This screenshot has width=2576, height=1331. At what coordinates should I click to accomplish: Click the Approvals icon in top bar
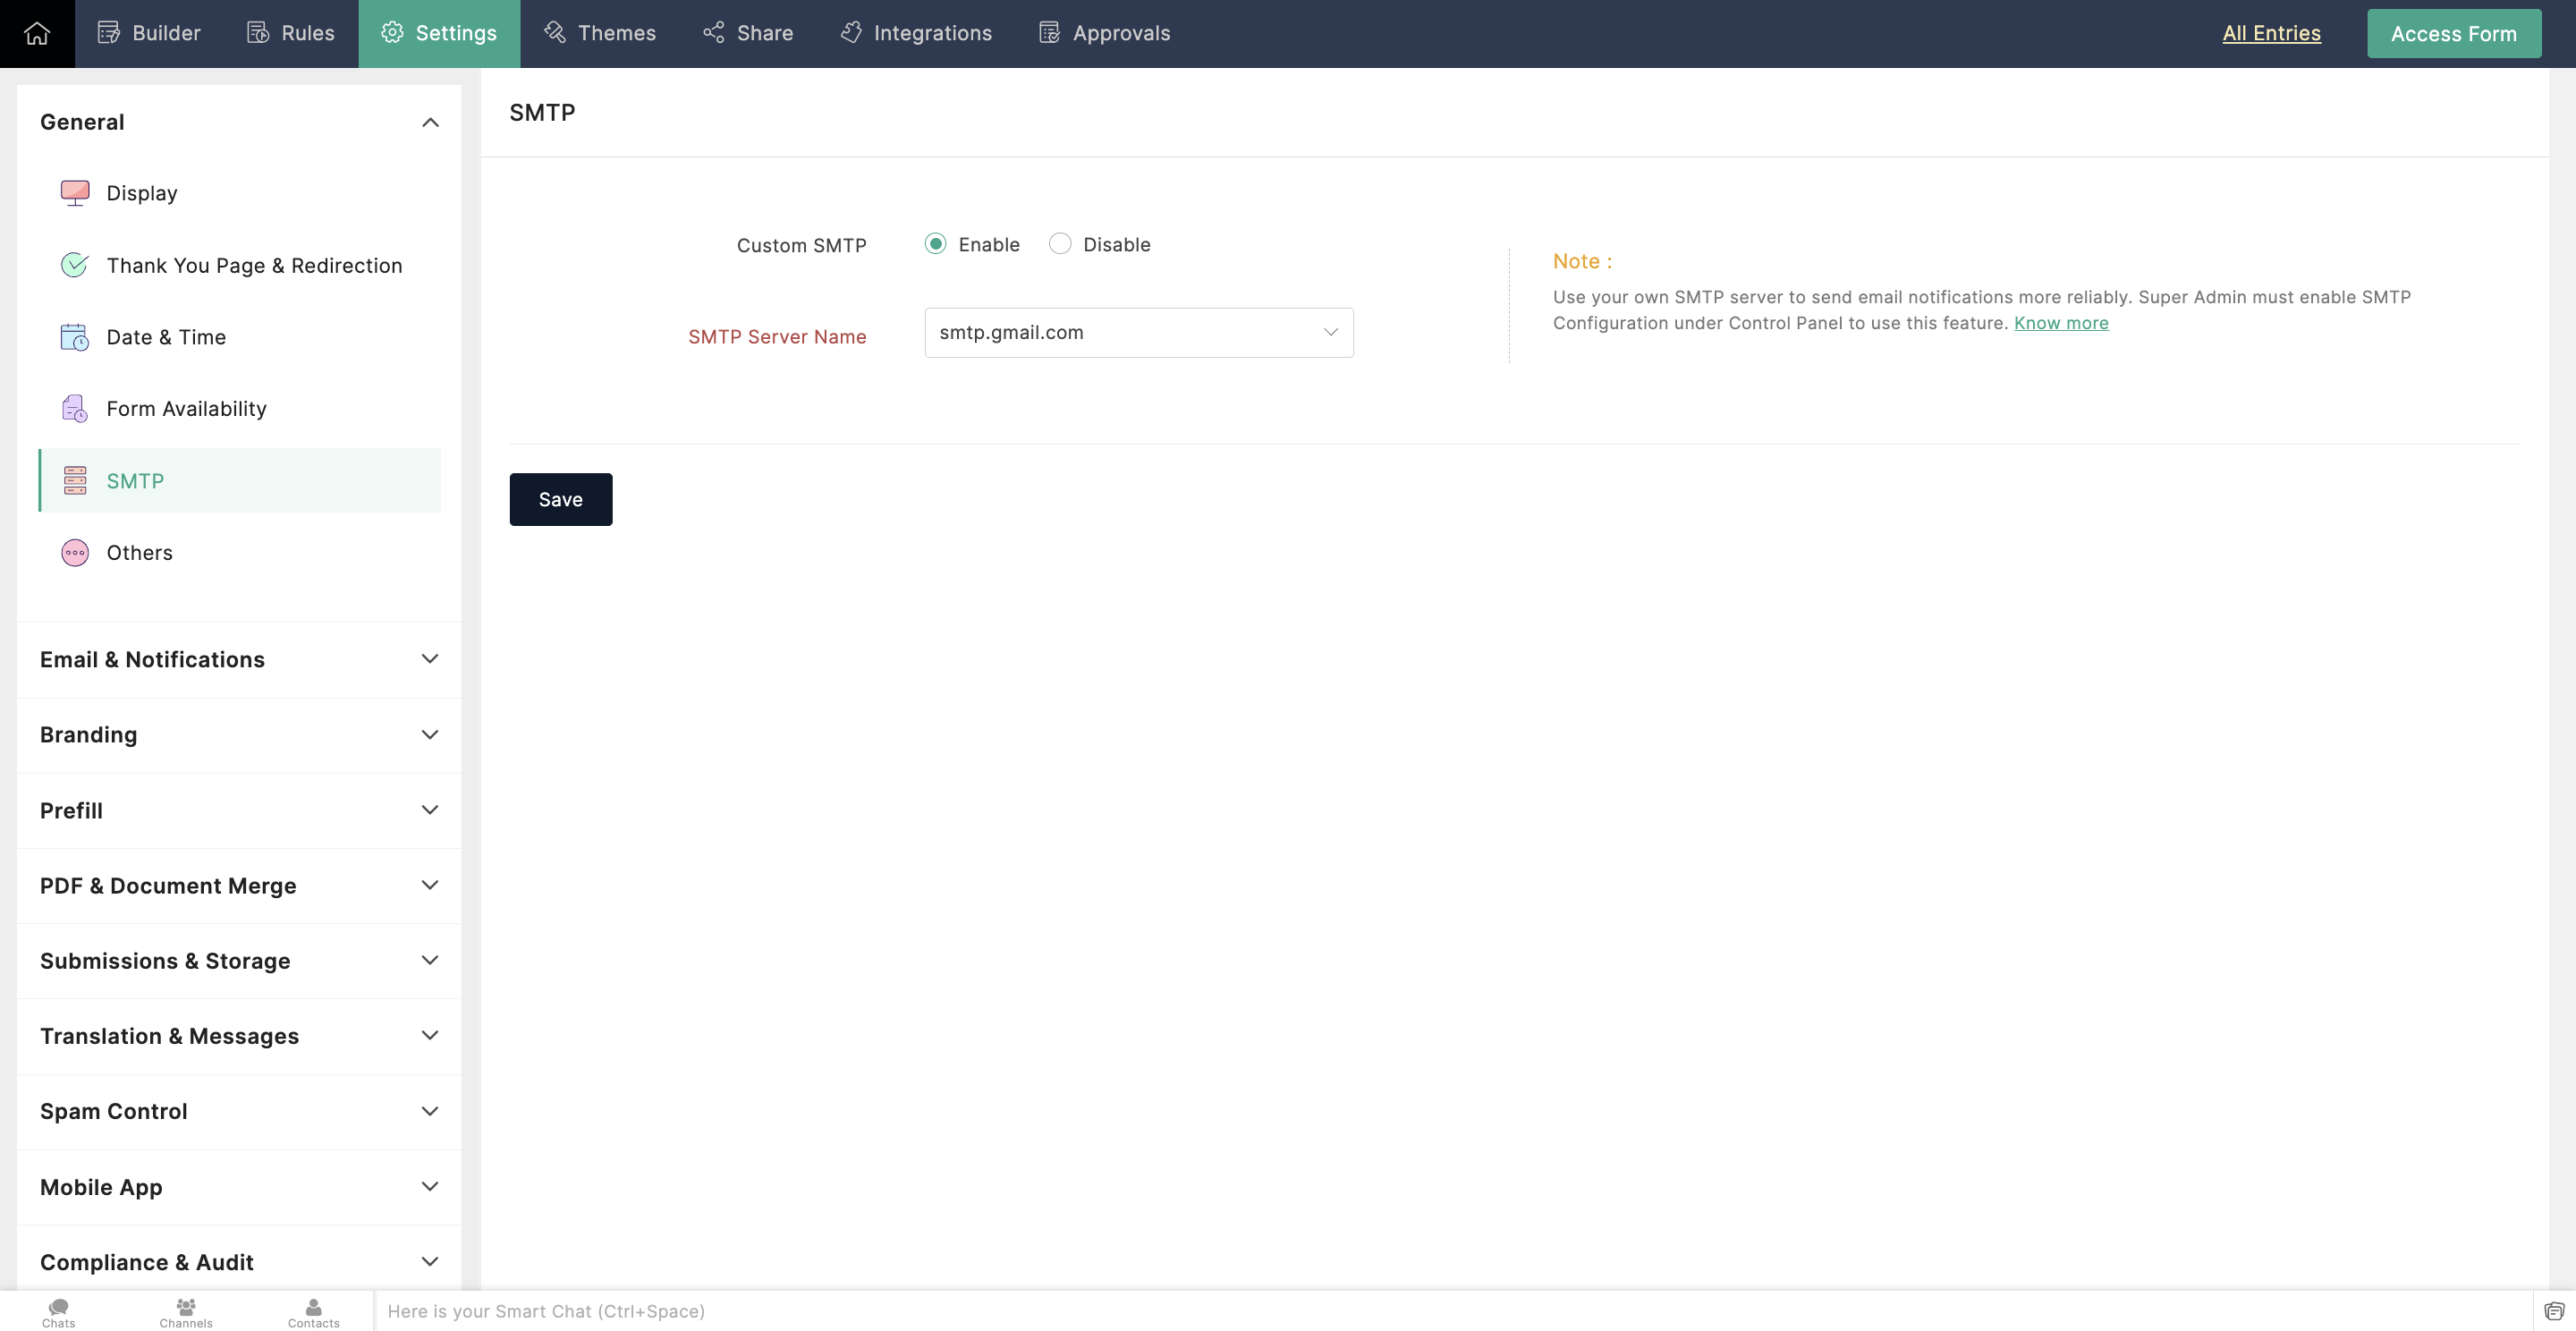[1050, 33]
